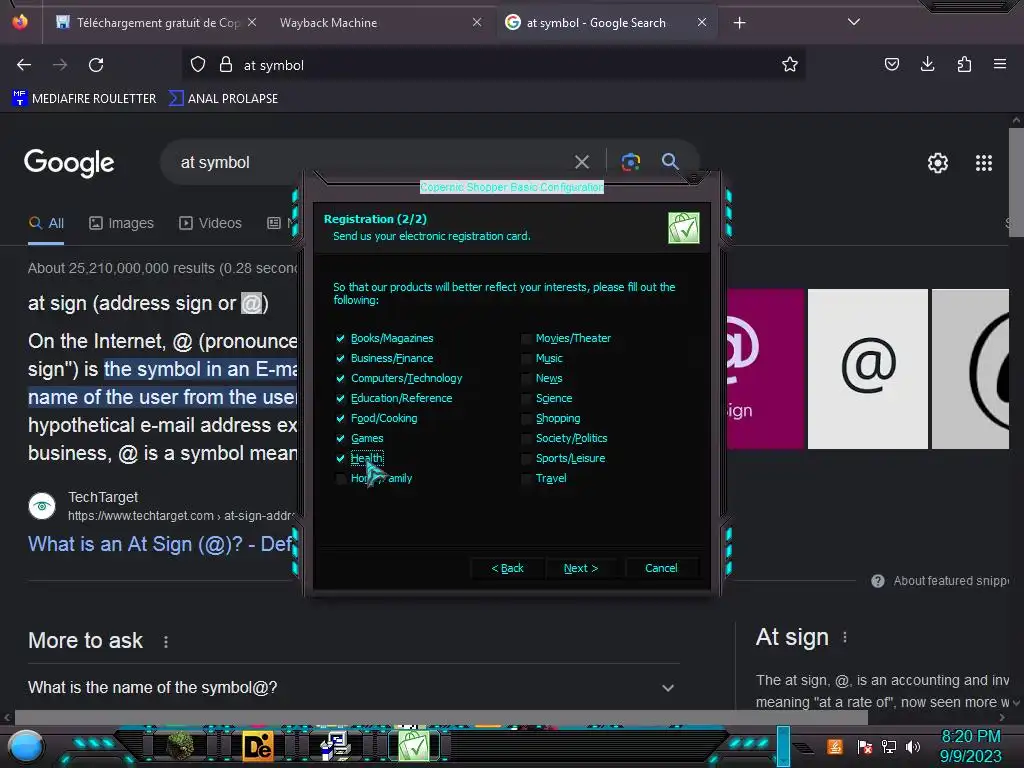
Task: Open Google quick settings gear
Action: click(938, 163)
